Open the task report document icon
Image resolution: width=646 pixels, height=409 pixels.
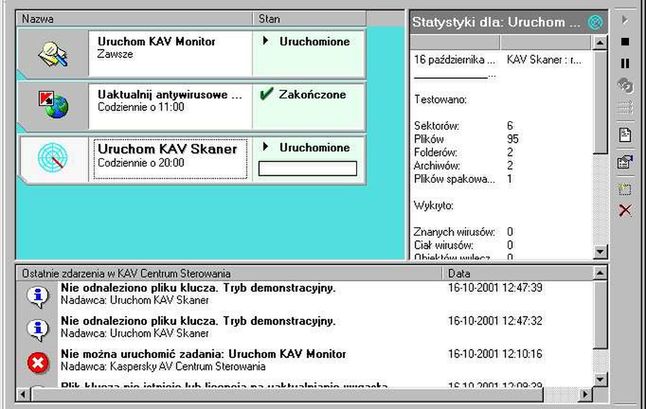tap(625, 135)
